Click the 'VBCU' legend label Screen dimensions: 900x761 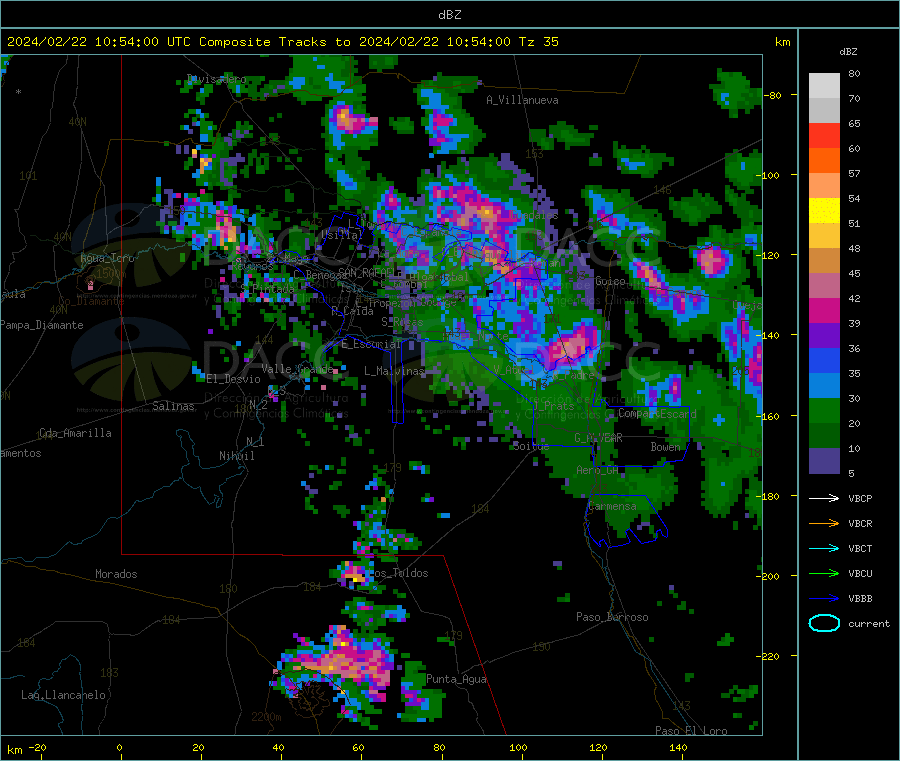tap(860, 573)
